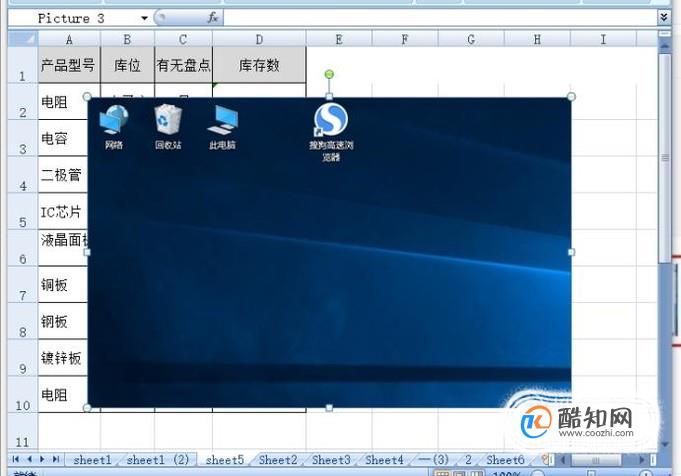Click the picture's top-right corner handle

tap(571, 96)
